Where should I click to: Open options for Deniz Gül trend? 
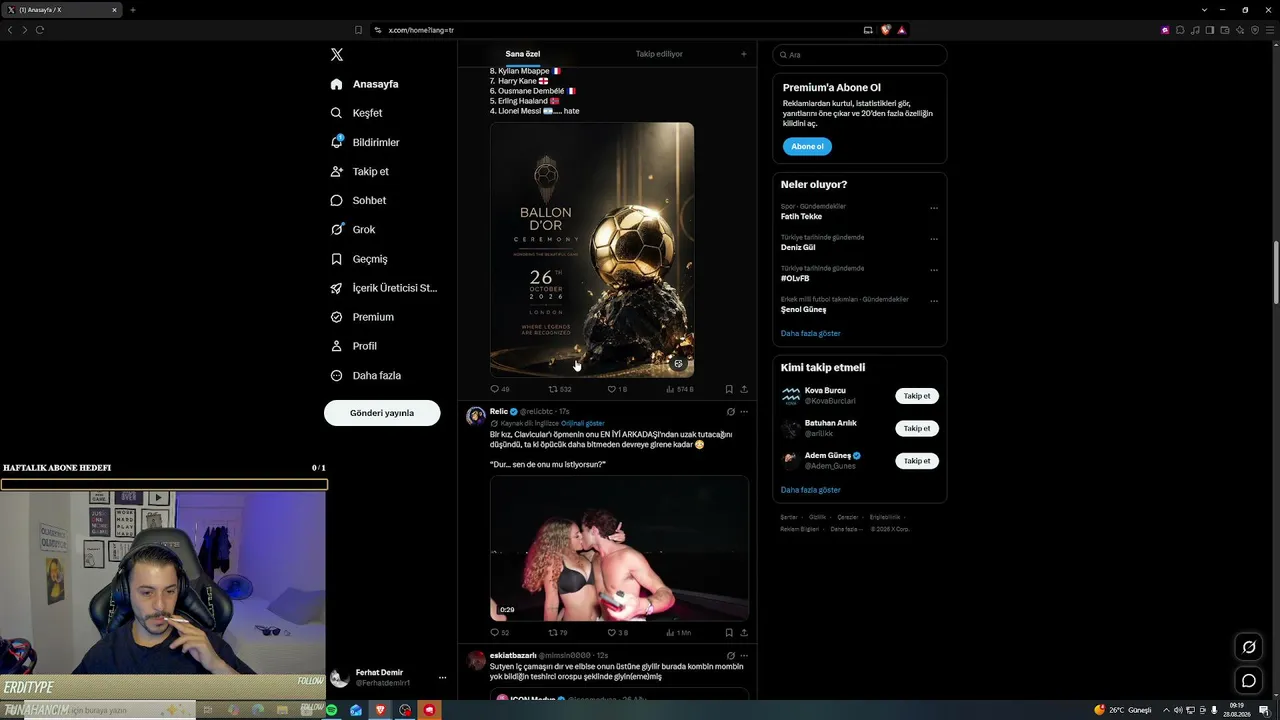934,239
